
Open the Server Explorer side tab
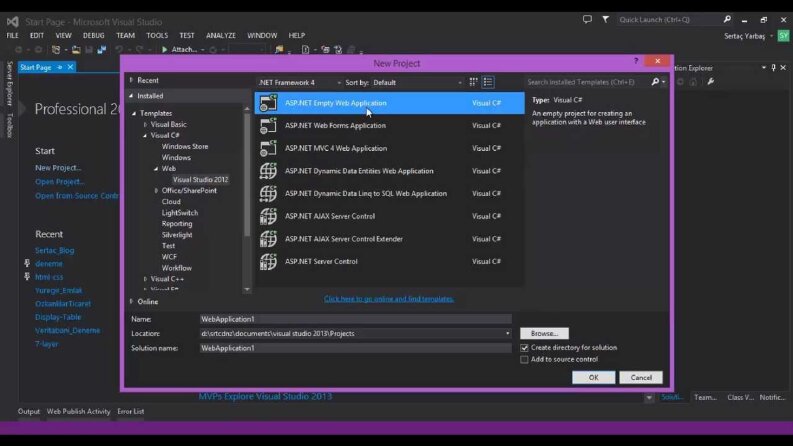[10, 83]
